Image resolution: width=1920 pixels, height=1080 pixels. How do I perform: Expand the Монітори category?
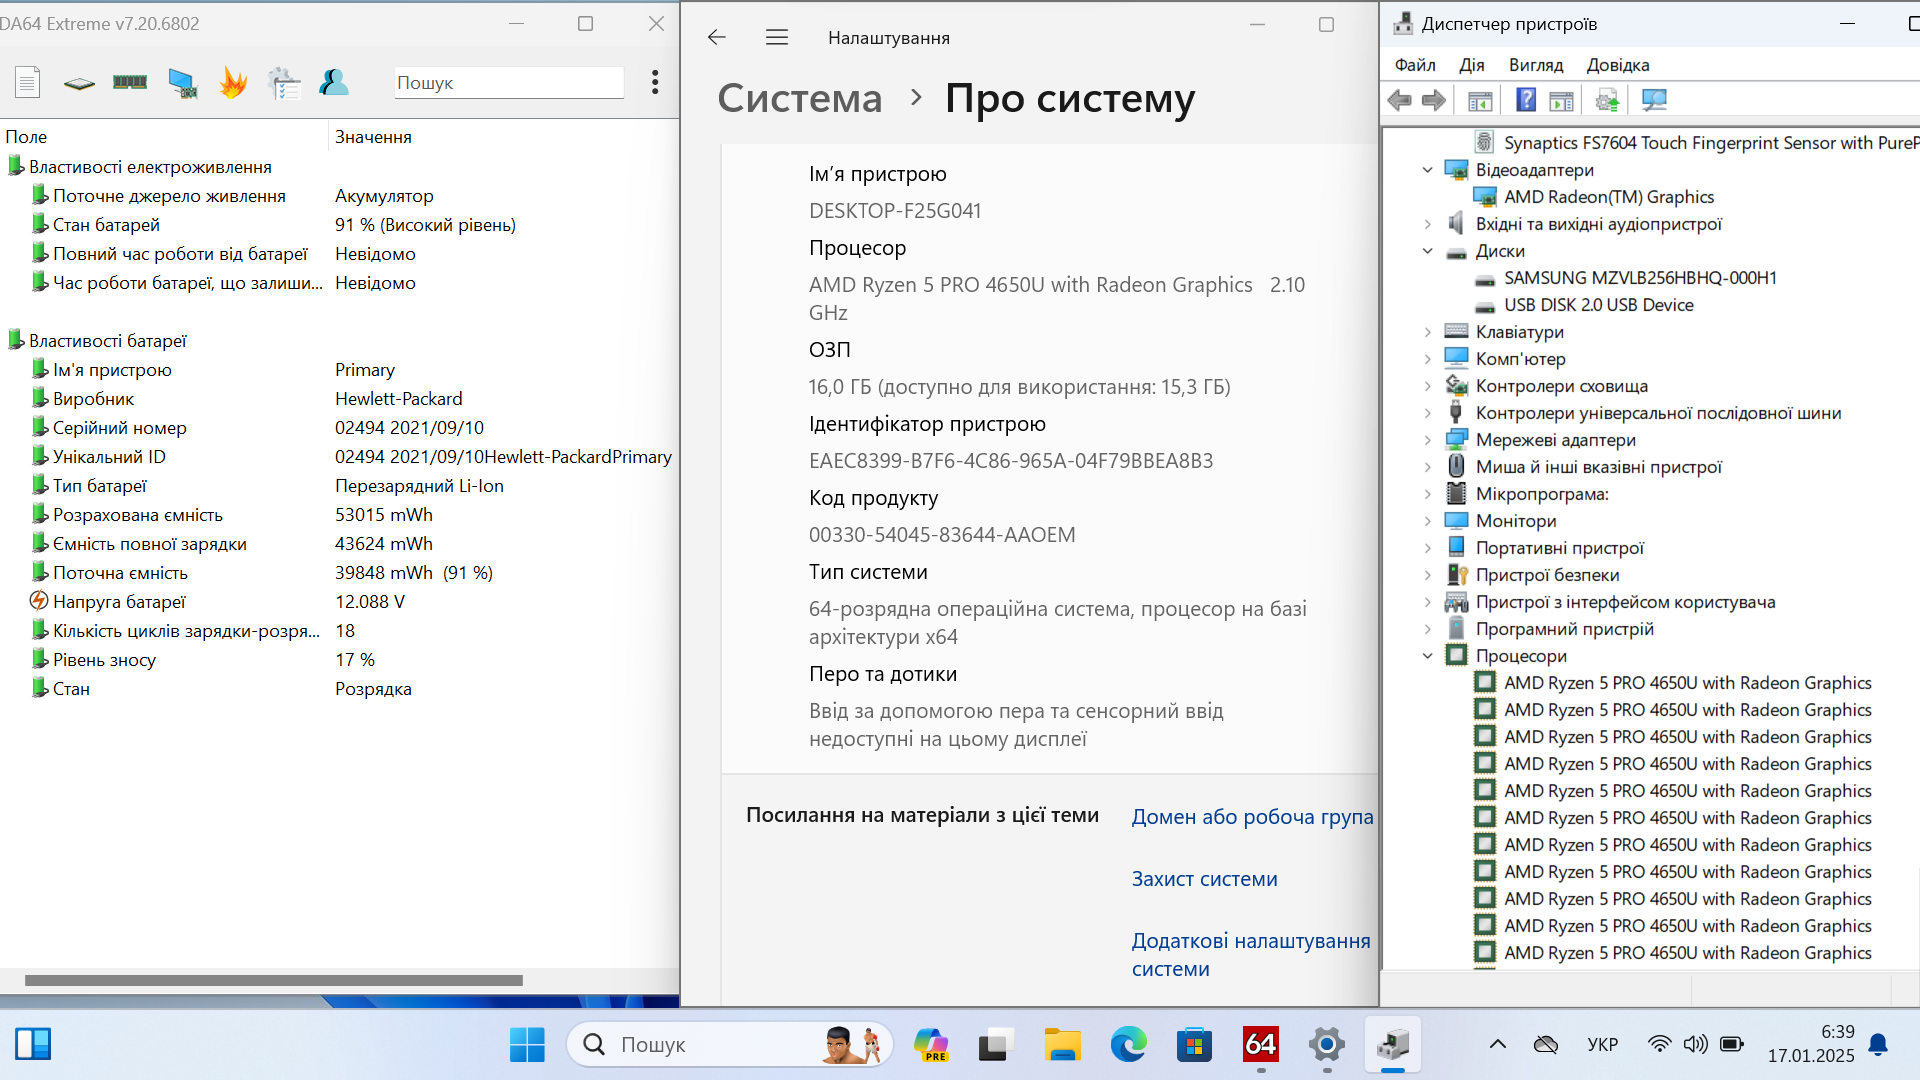[1428, 521]
